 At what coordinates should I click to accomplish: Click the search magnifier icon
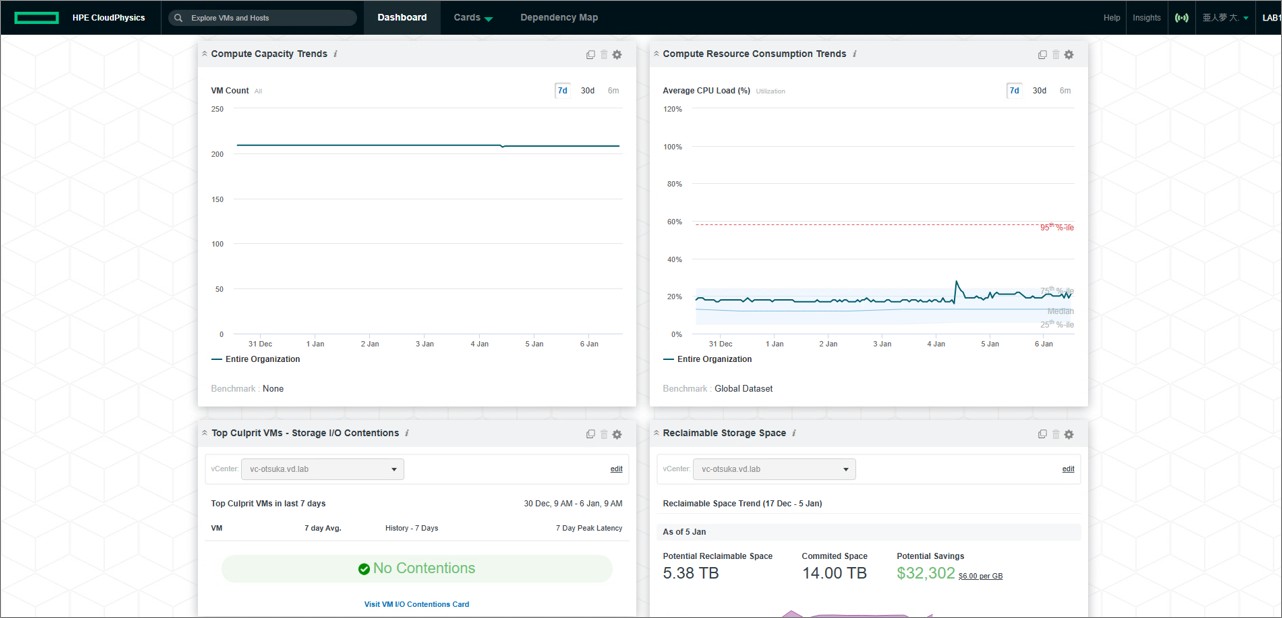(x=178, y=18)
